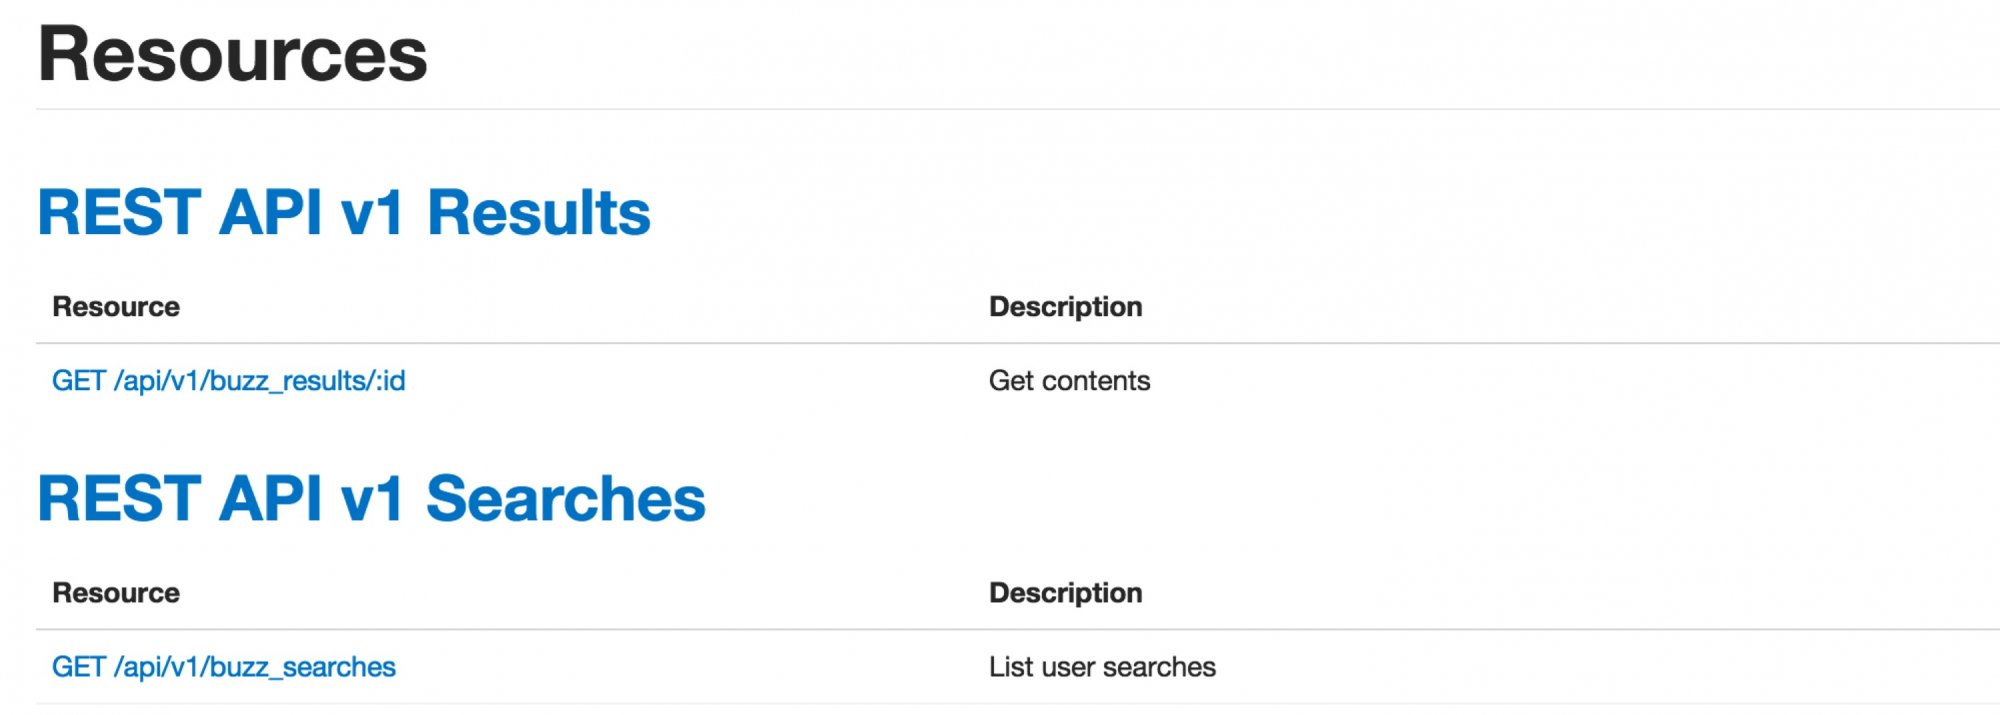
Task: Click the word "Results" in the first section title
Action: [538, 213]
